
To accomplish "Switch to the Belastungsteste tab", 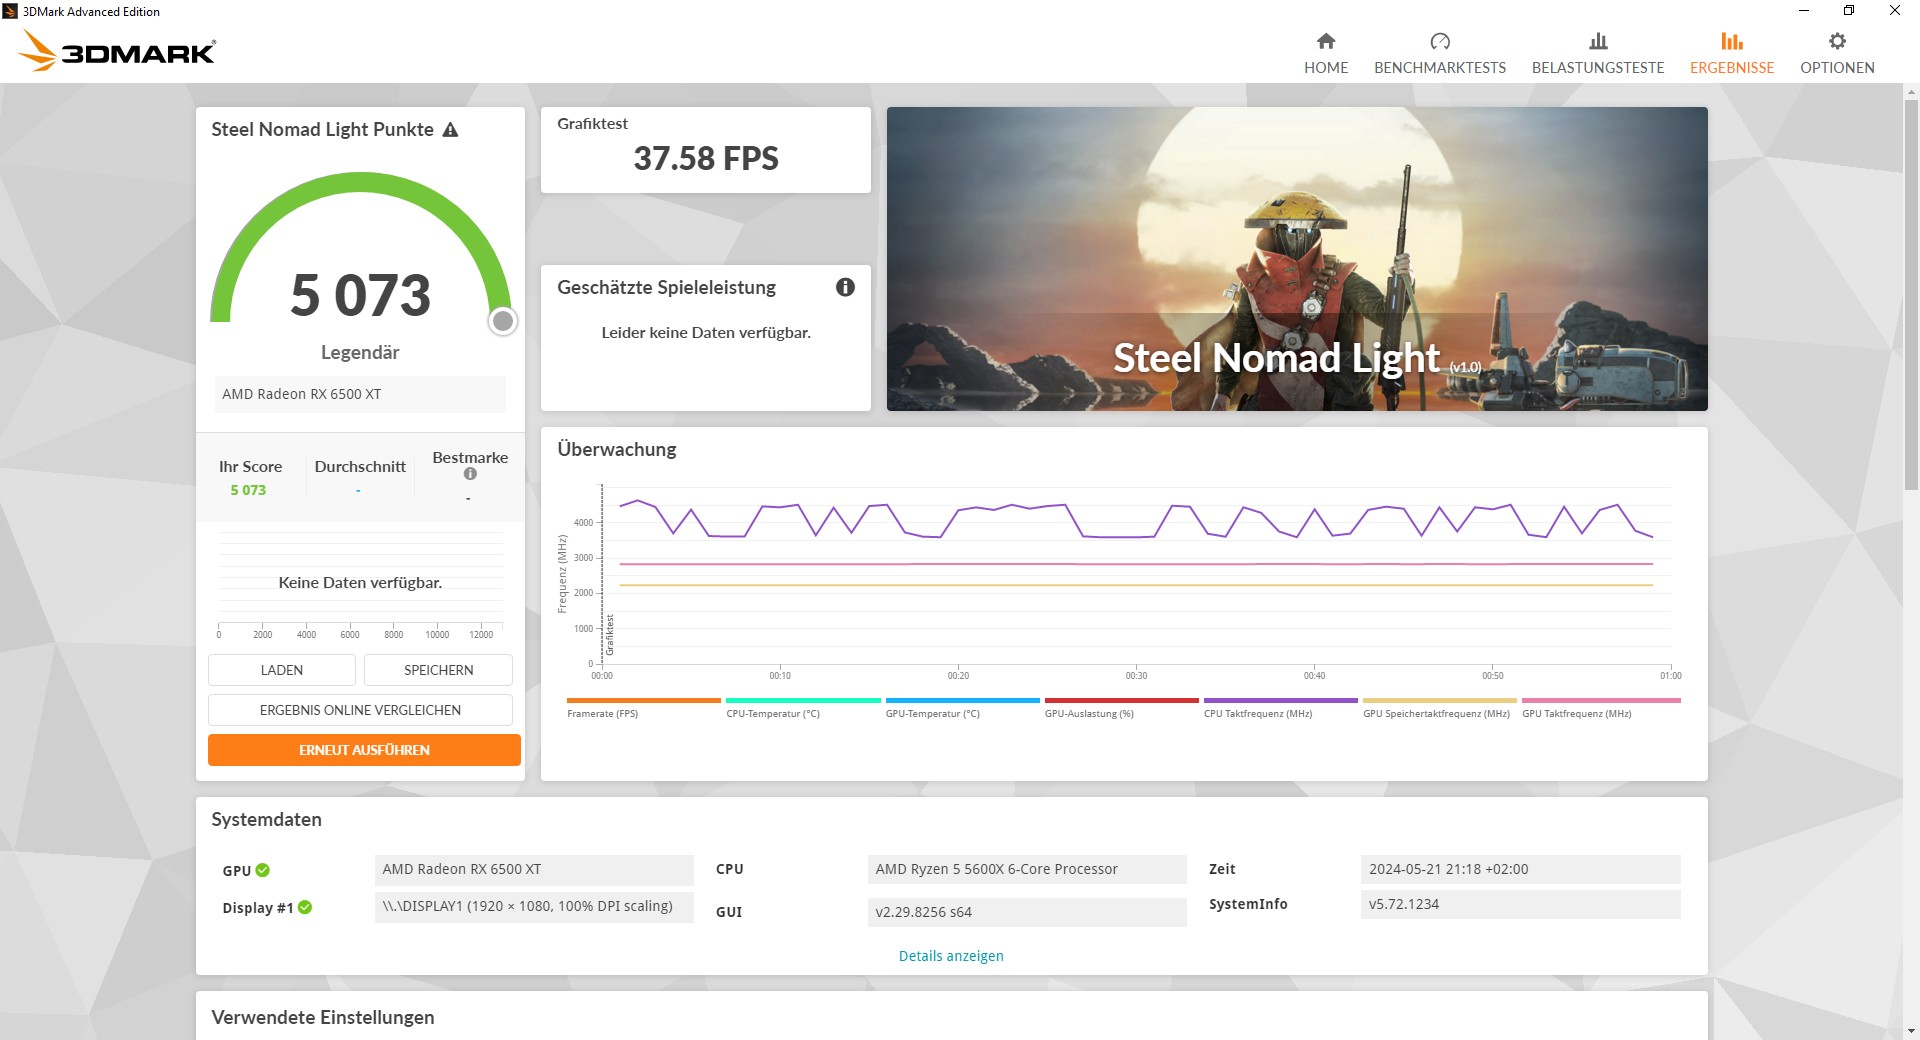I will click(x=1598, y=50).
